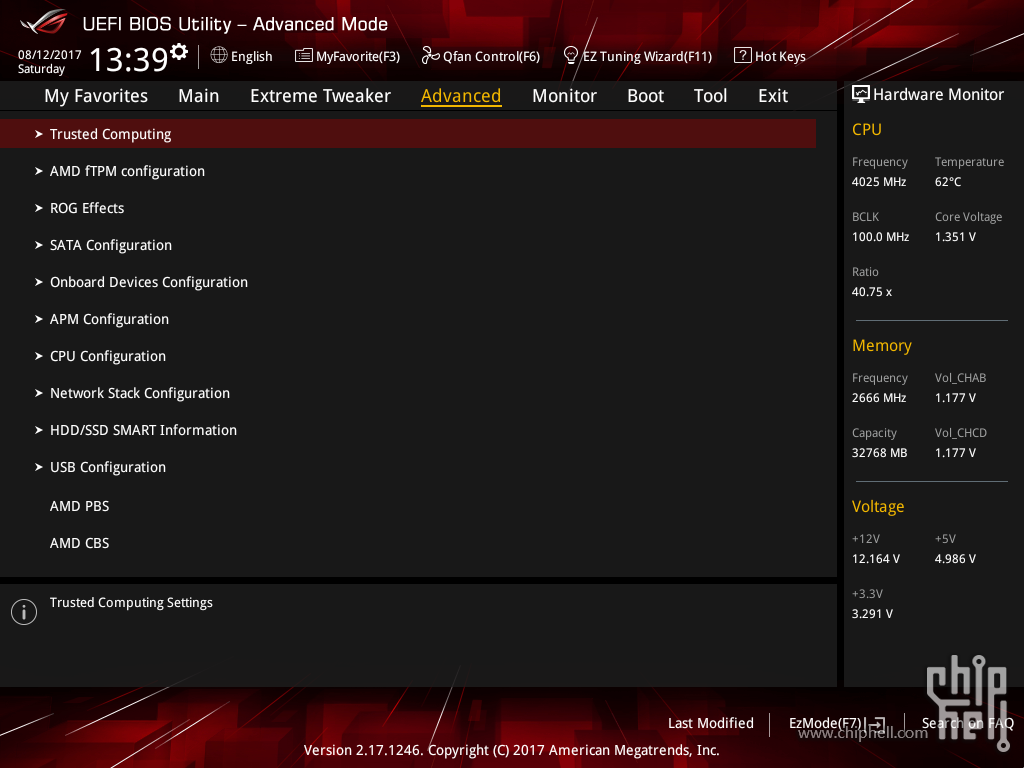Click the Trusted Computing Settings help text

pos(131,603)
